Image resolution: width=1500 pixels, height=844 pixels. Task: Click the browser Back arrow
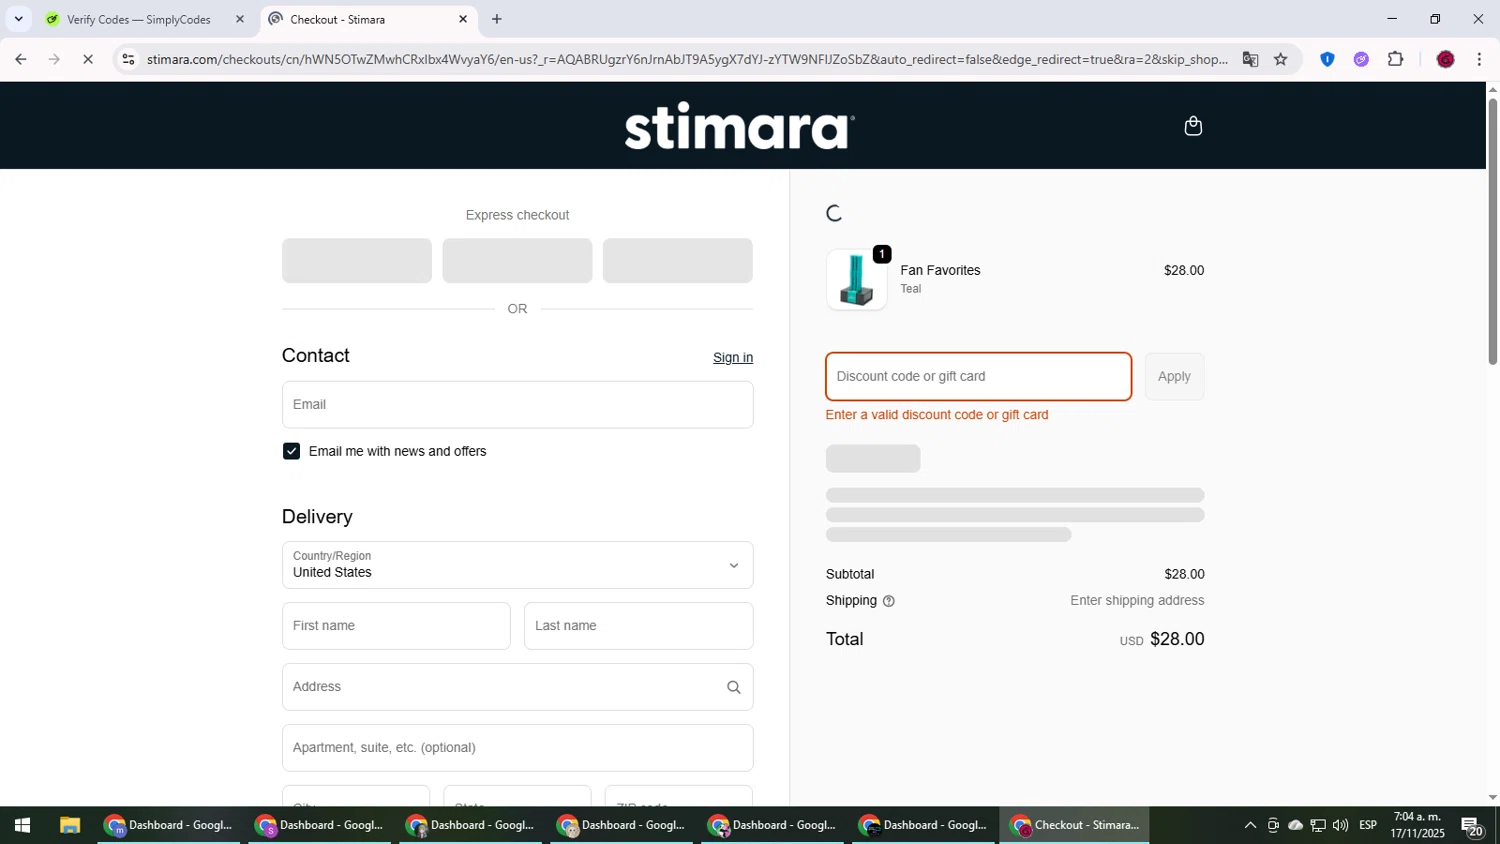[20, 59]
